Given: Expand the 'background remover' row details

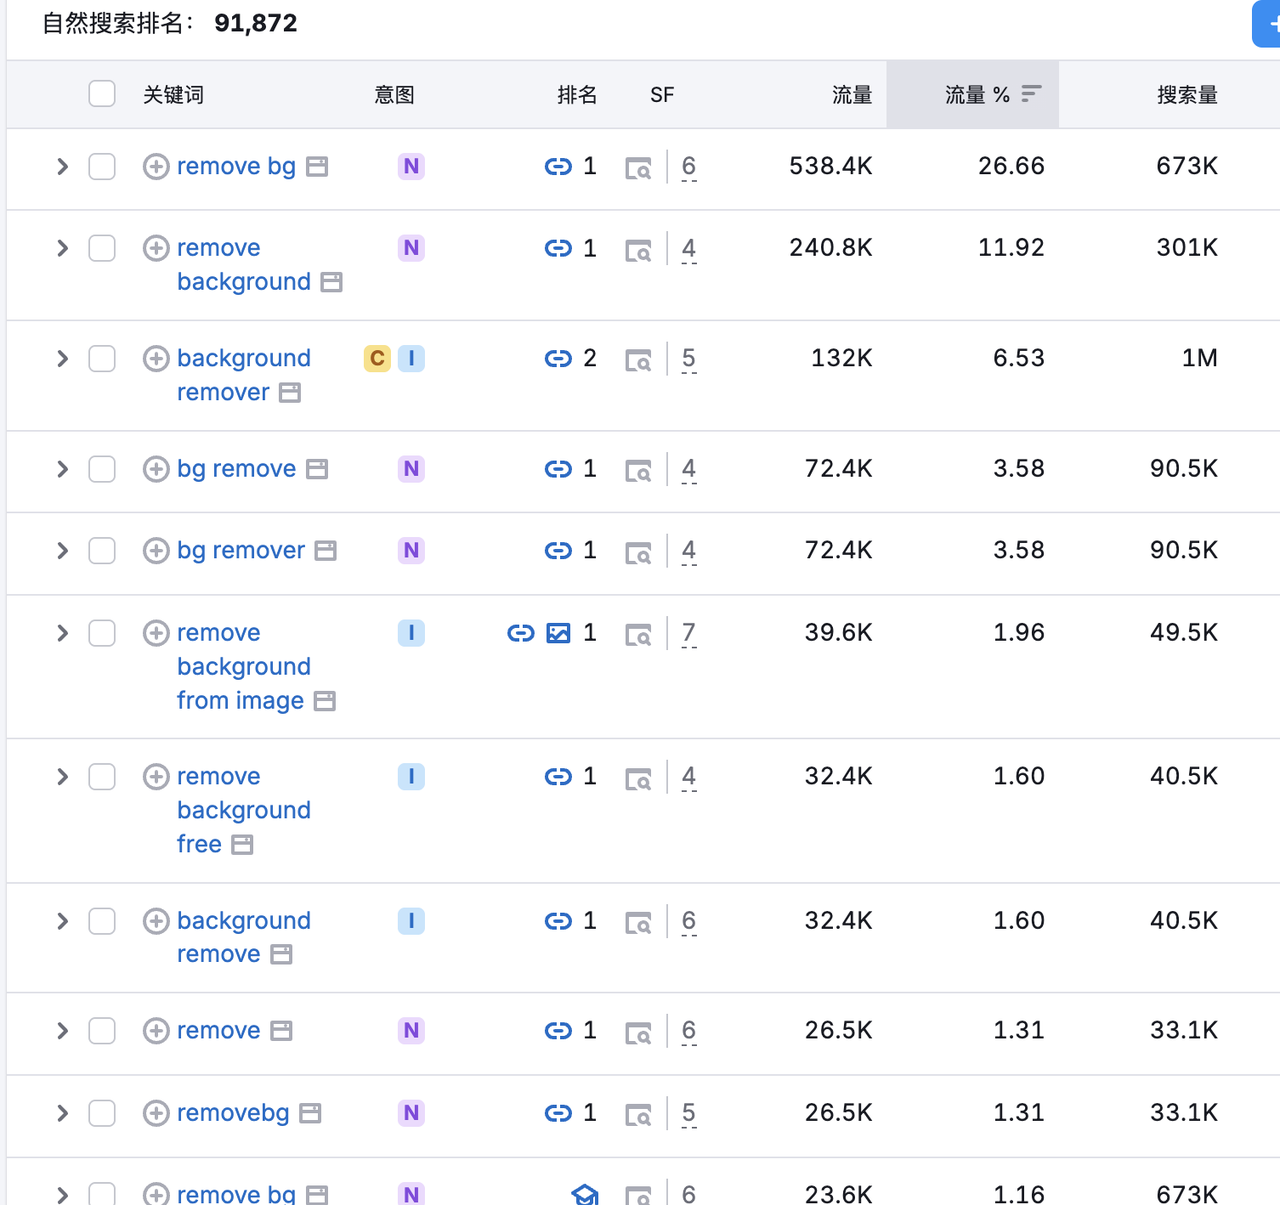Looking at the screenshot, I should [62, 359].
